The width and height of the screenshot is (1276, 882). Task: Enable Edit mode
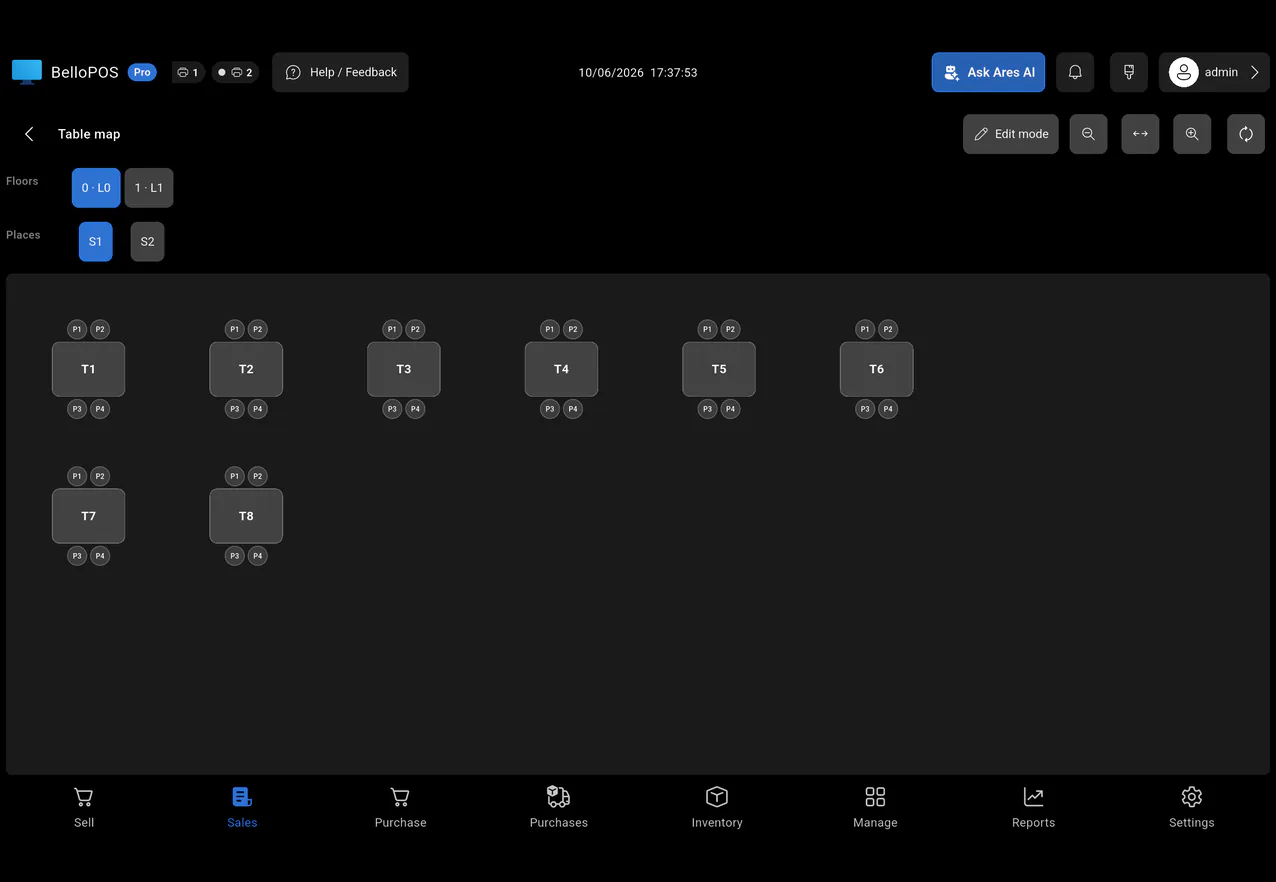[1011, 134]
